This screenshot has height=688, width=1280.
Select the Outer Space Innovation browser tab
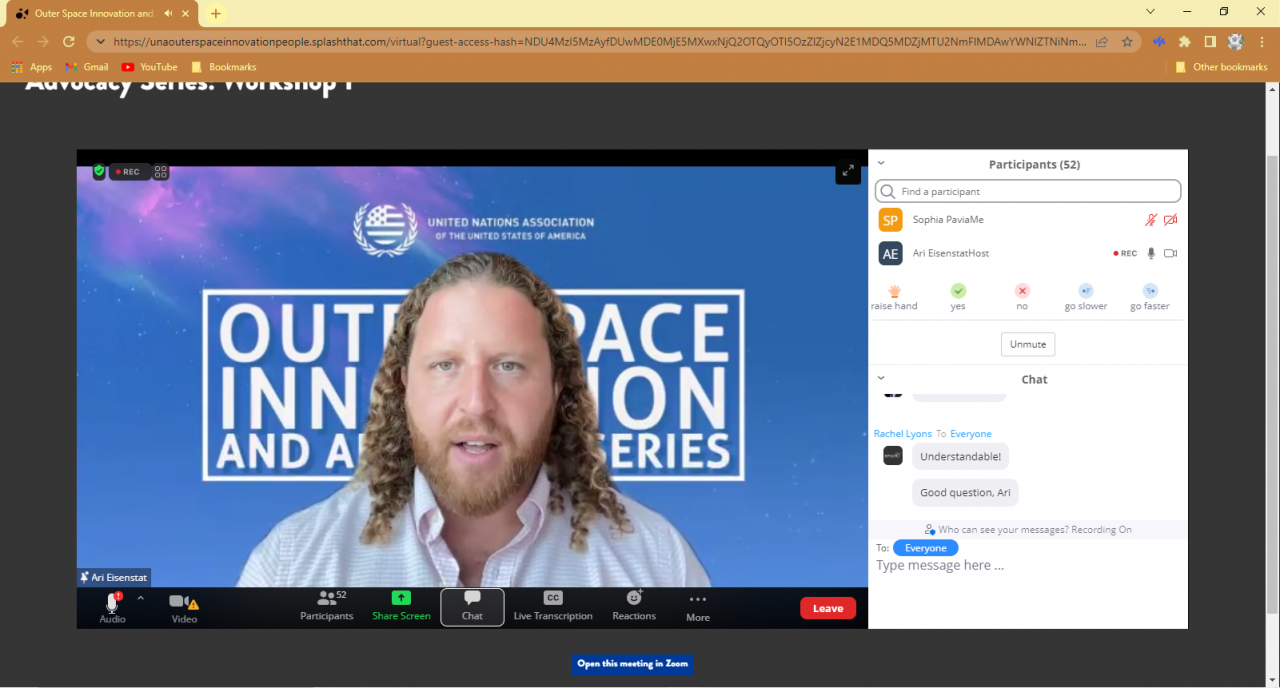100,14
